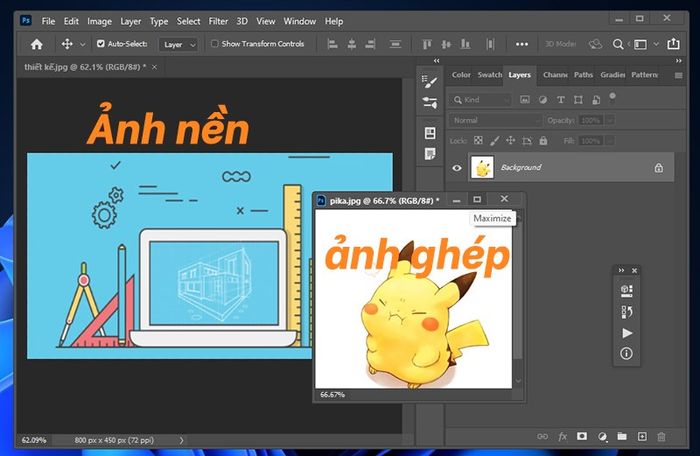This screenshot has height=456, width=700.
Task: Go to the Photoshop Home screen icon
Action: [37, 44]
